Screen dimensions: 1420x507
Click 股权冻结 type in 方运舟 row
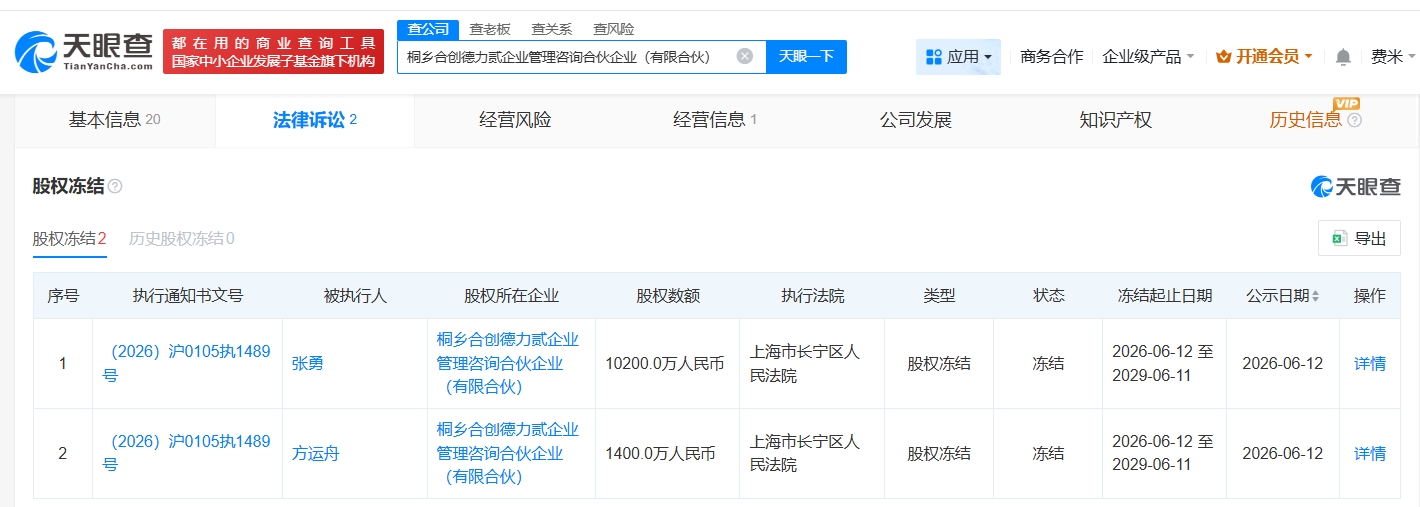[939, 454]
